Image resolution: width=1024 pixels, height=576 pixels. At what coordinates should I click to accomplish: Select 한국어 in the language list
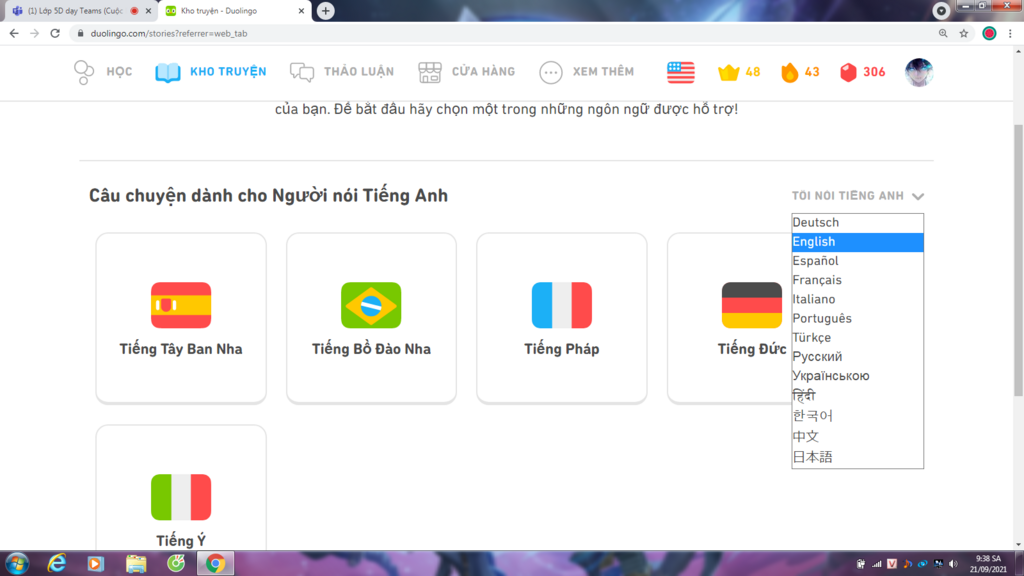click(857, 416)
